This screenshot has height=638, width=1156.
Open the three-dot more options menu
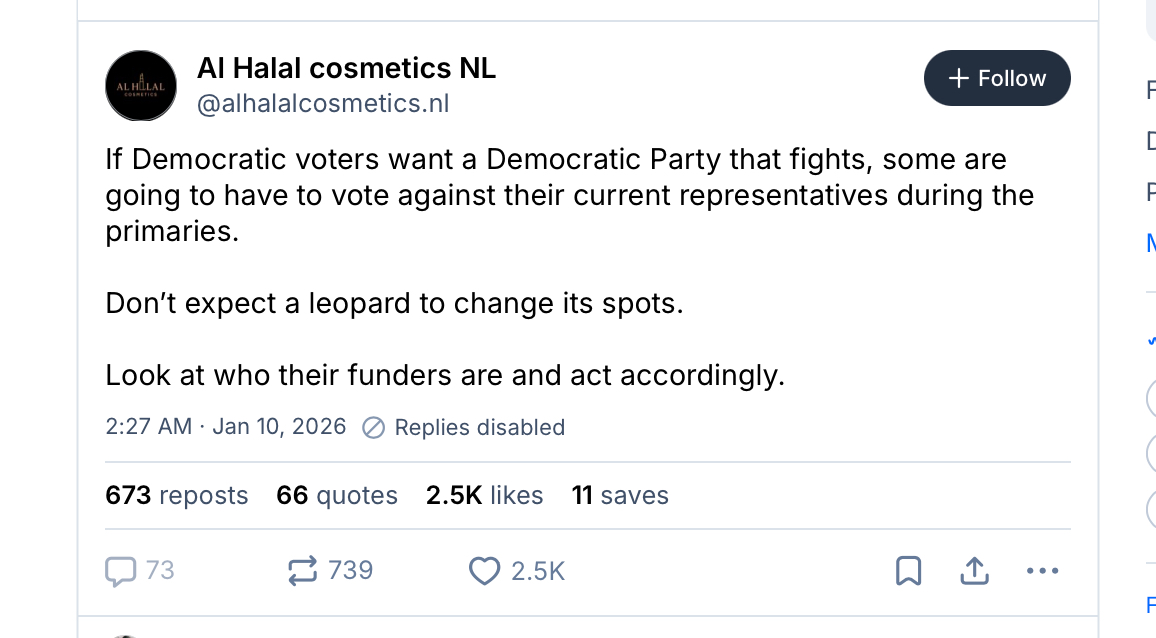pyautogui.click(x=1042, y=571)
